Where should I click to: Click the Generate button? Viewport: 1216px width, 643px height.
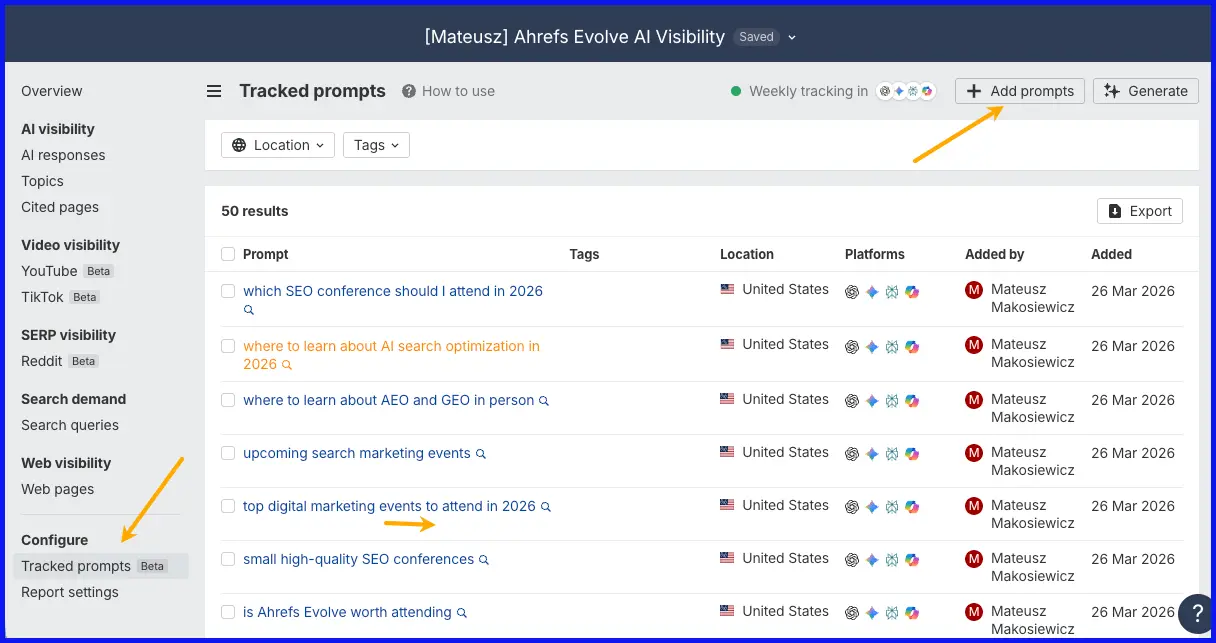1146,91
